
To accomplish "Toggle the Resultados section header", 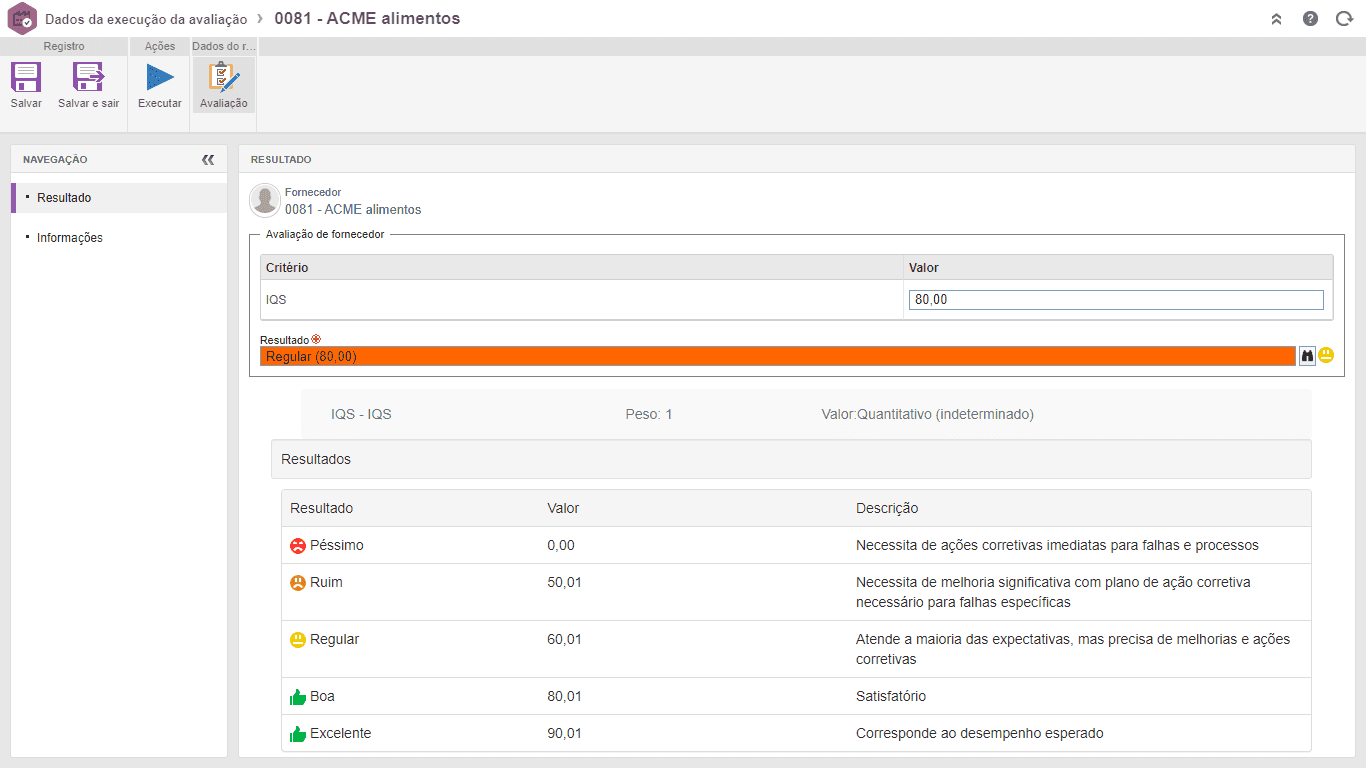I will coord(790,459).
